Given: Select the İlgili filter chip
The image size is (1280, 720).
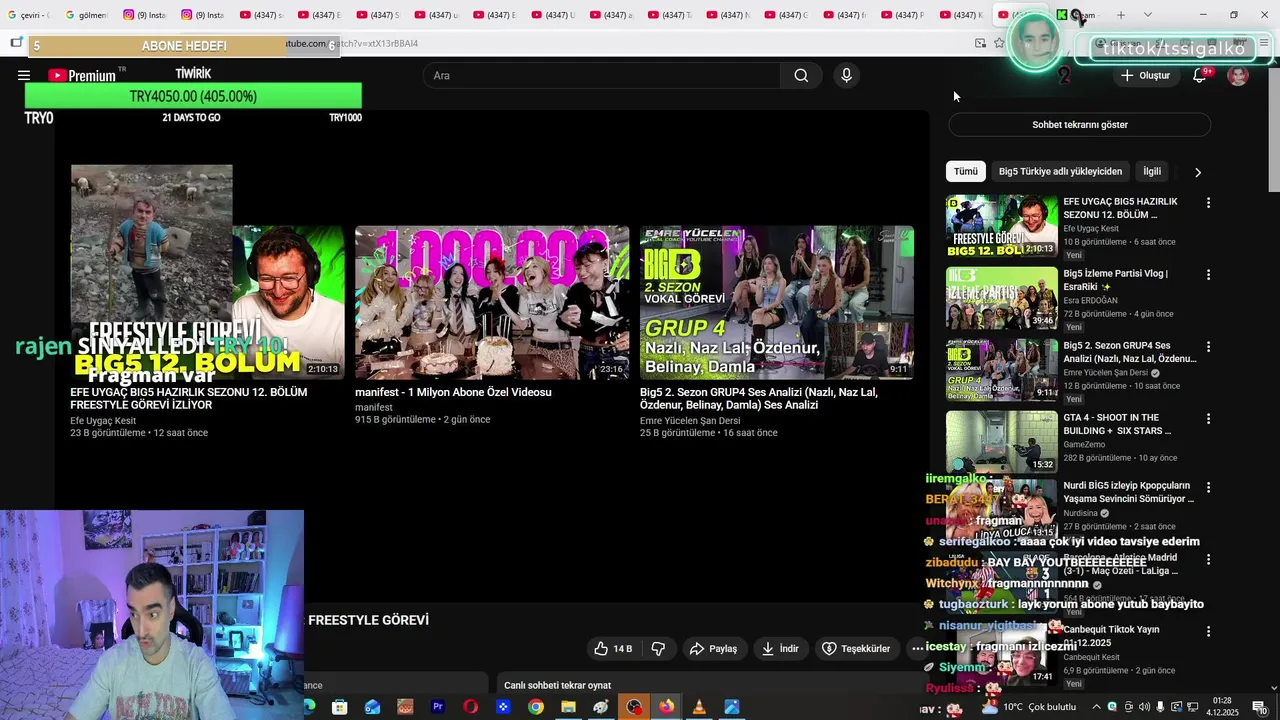Looking at the screenshot, I should click(1152, 171).
